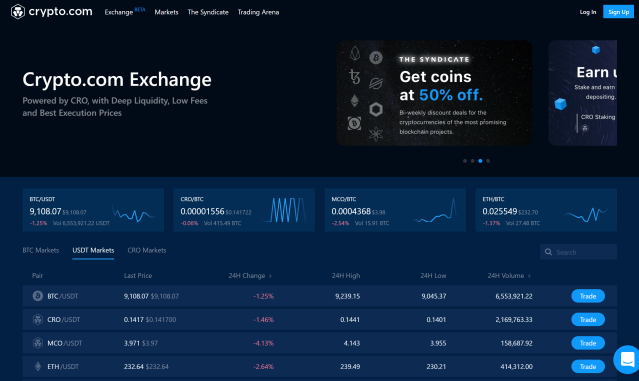Click the BTC coin icon in BTC/USDT row
Image resolution: width=639 pixels, height=381 pixels.
pos(38,296)
